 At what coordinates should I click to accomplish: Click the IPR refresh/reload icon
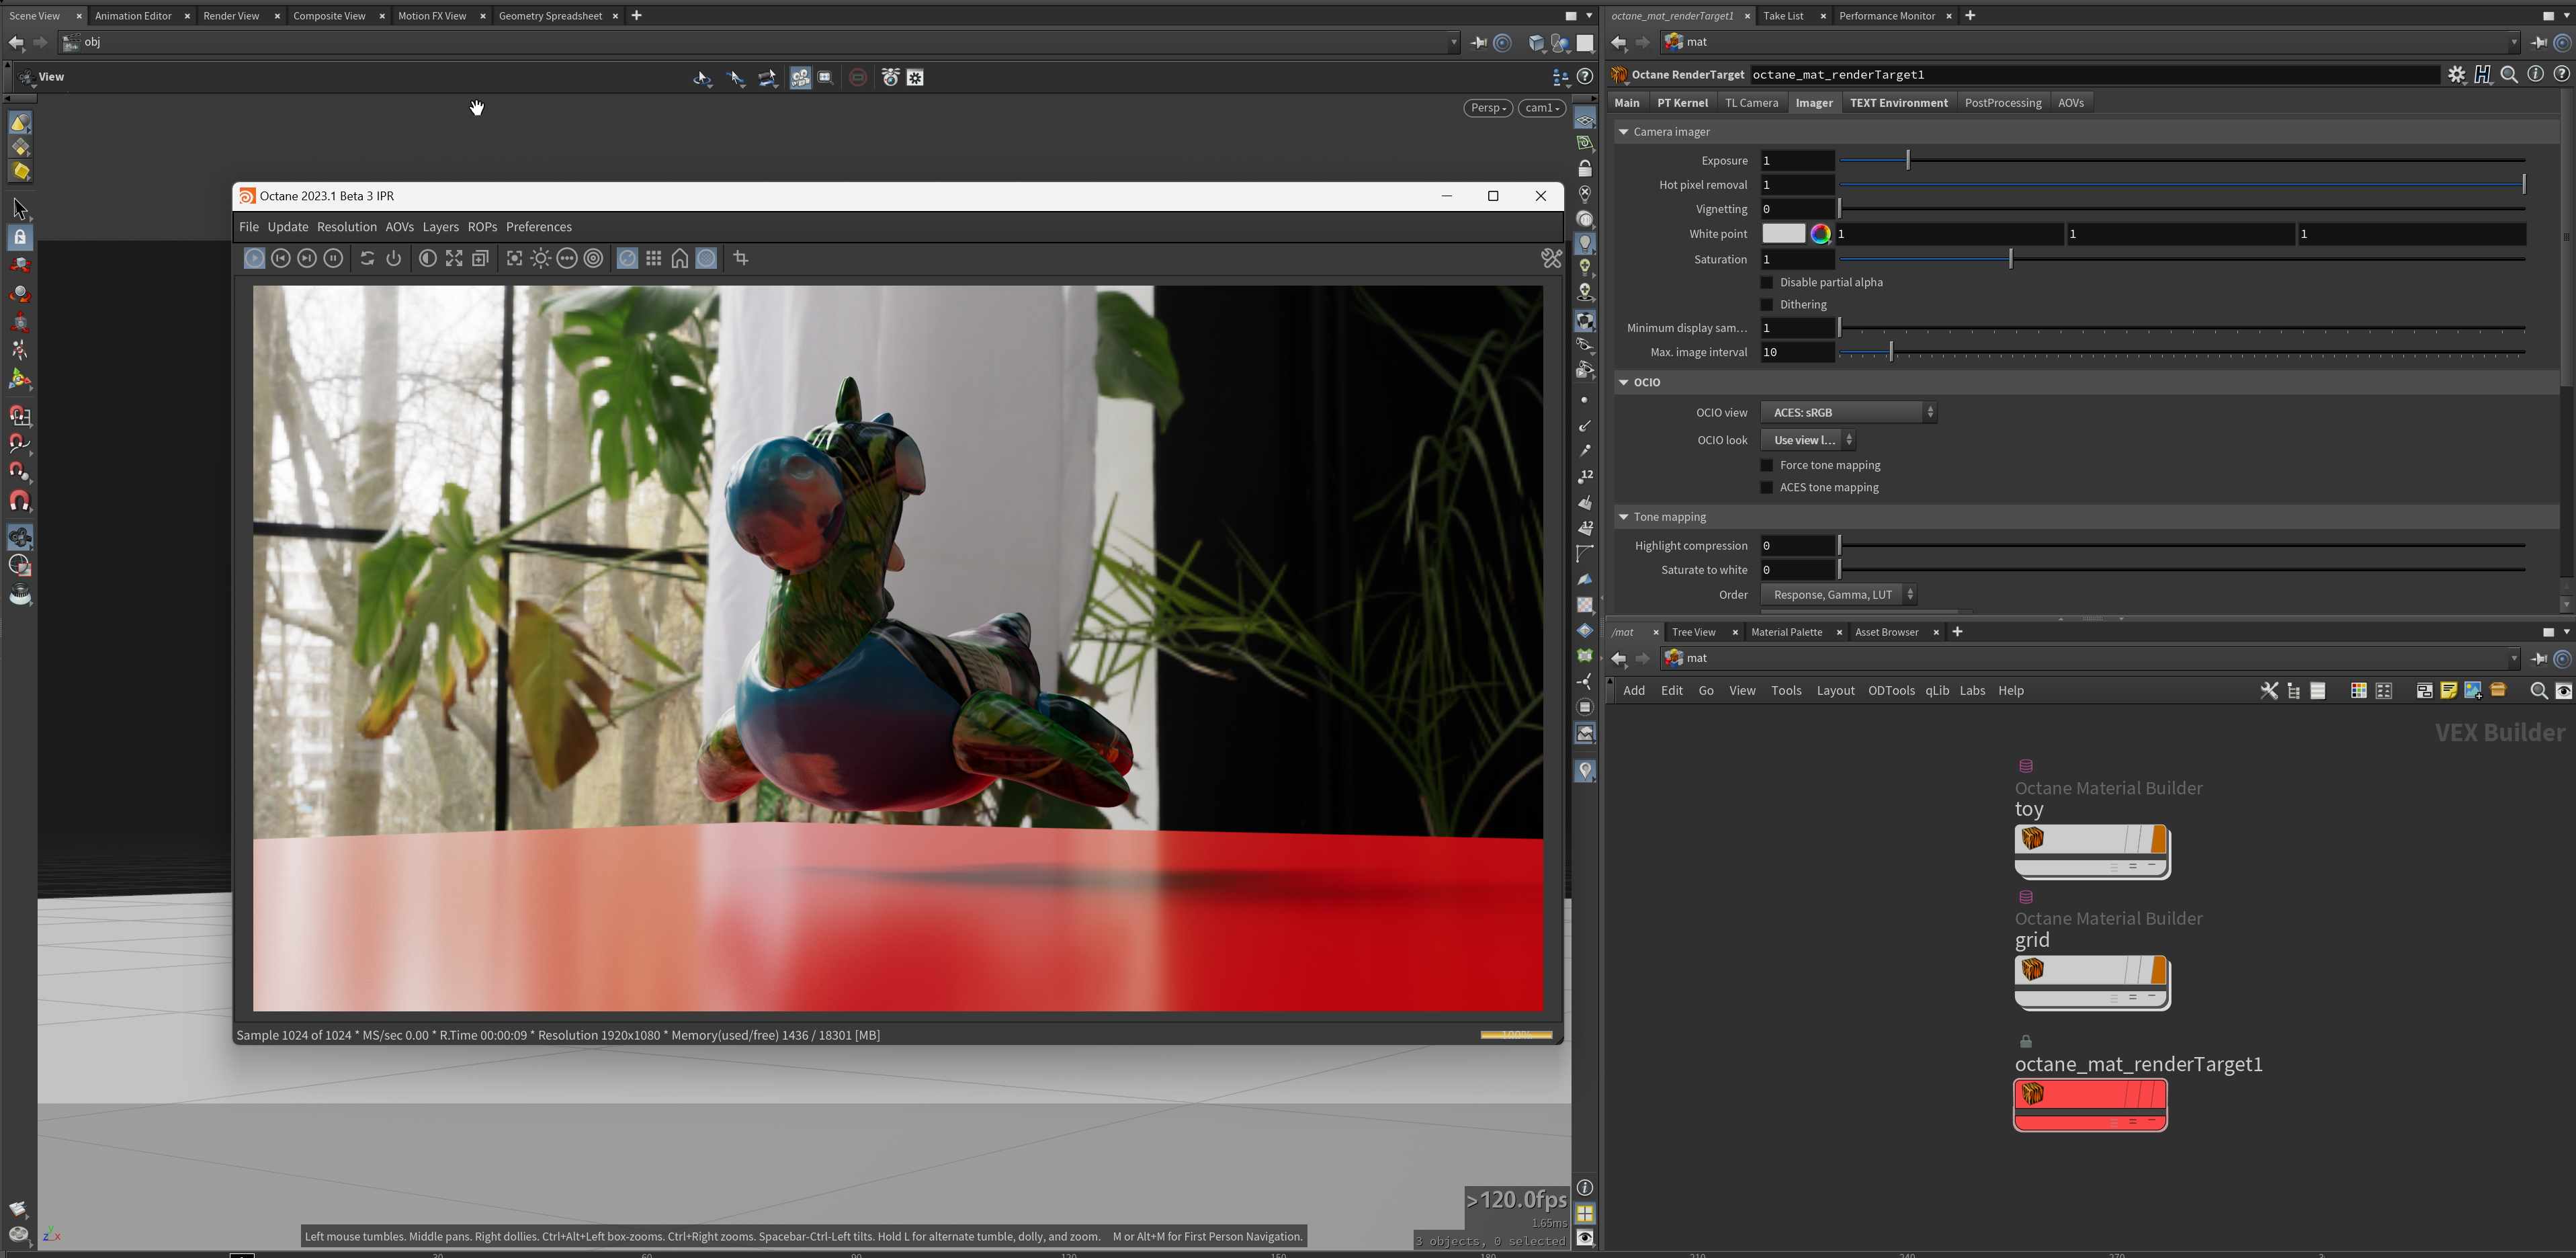tap(367, 259)
